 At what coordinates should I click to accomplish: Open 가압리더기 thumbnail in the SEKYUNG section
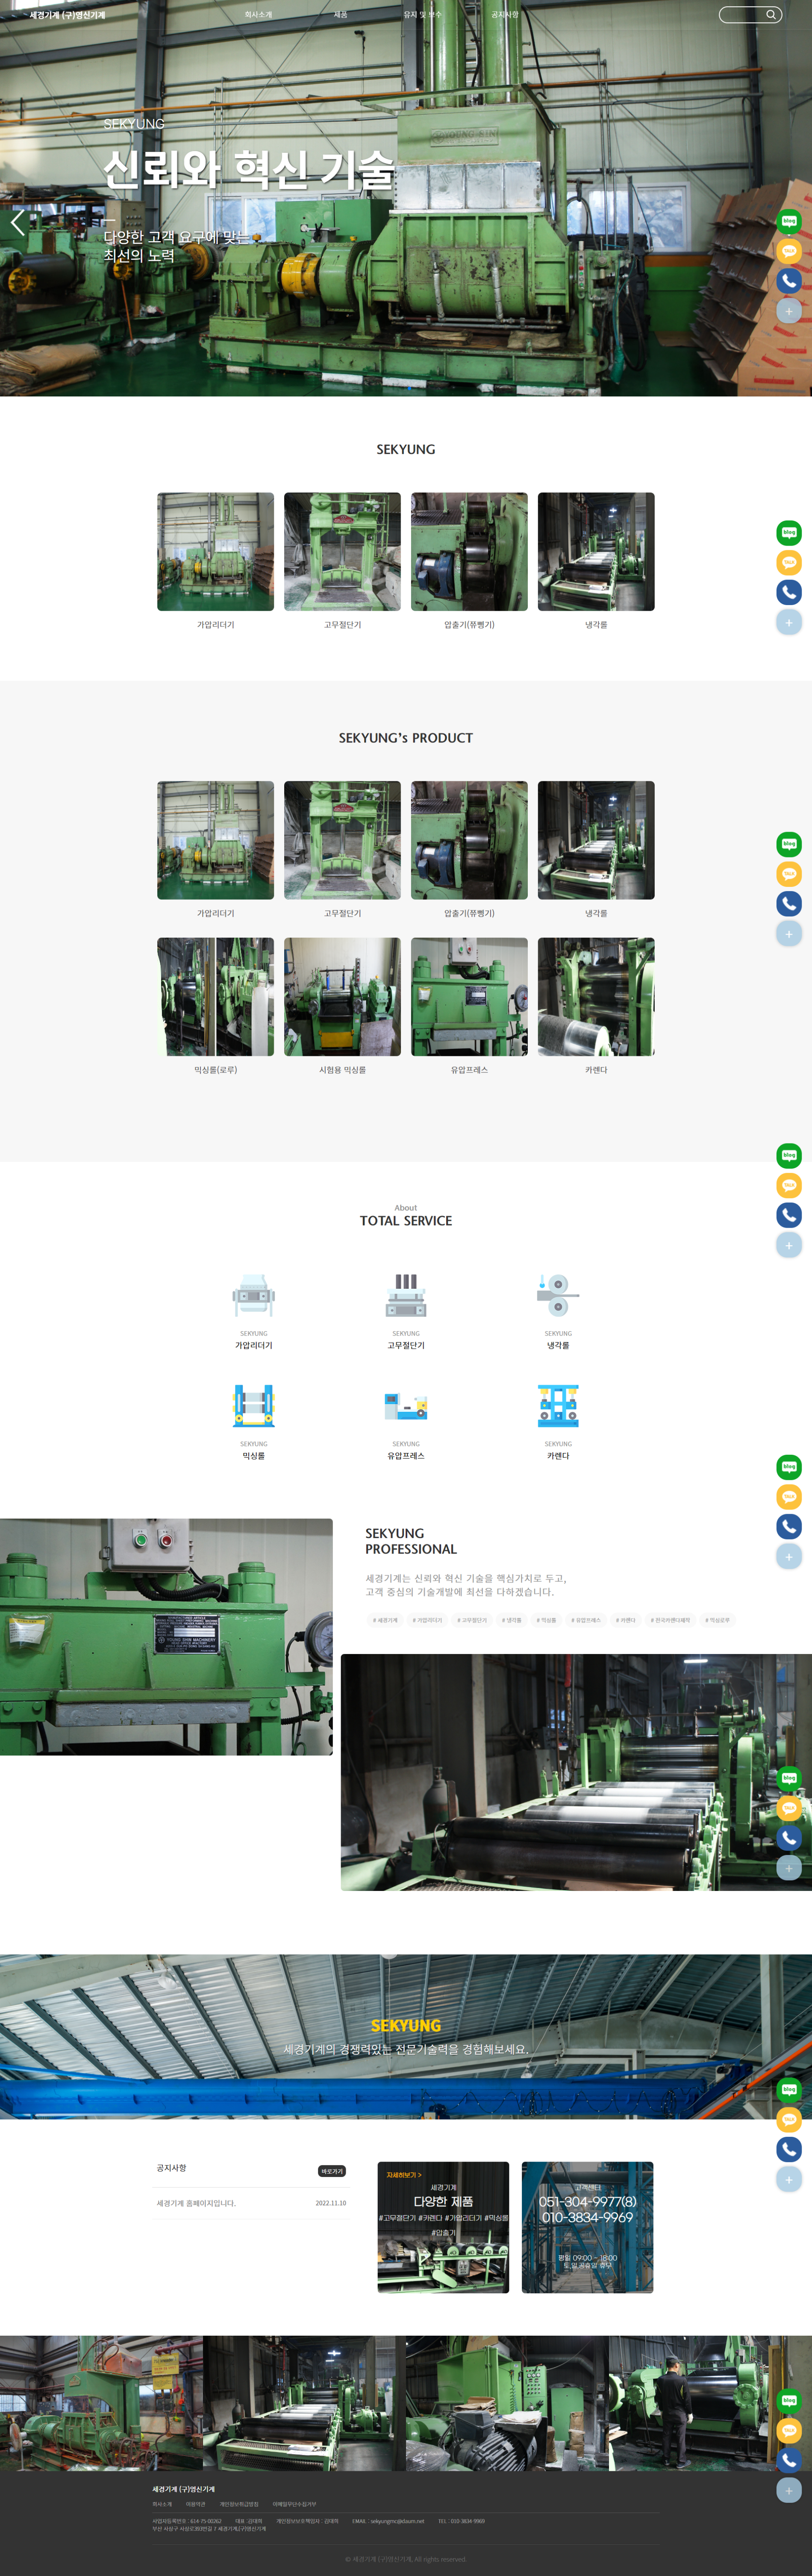click(x=215, y=551)
